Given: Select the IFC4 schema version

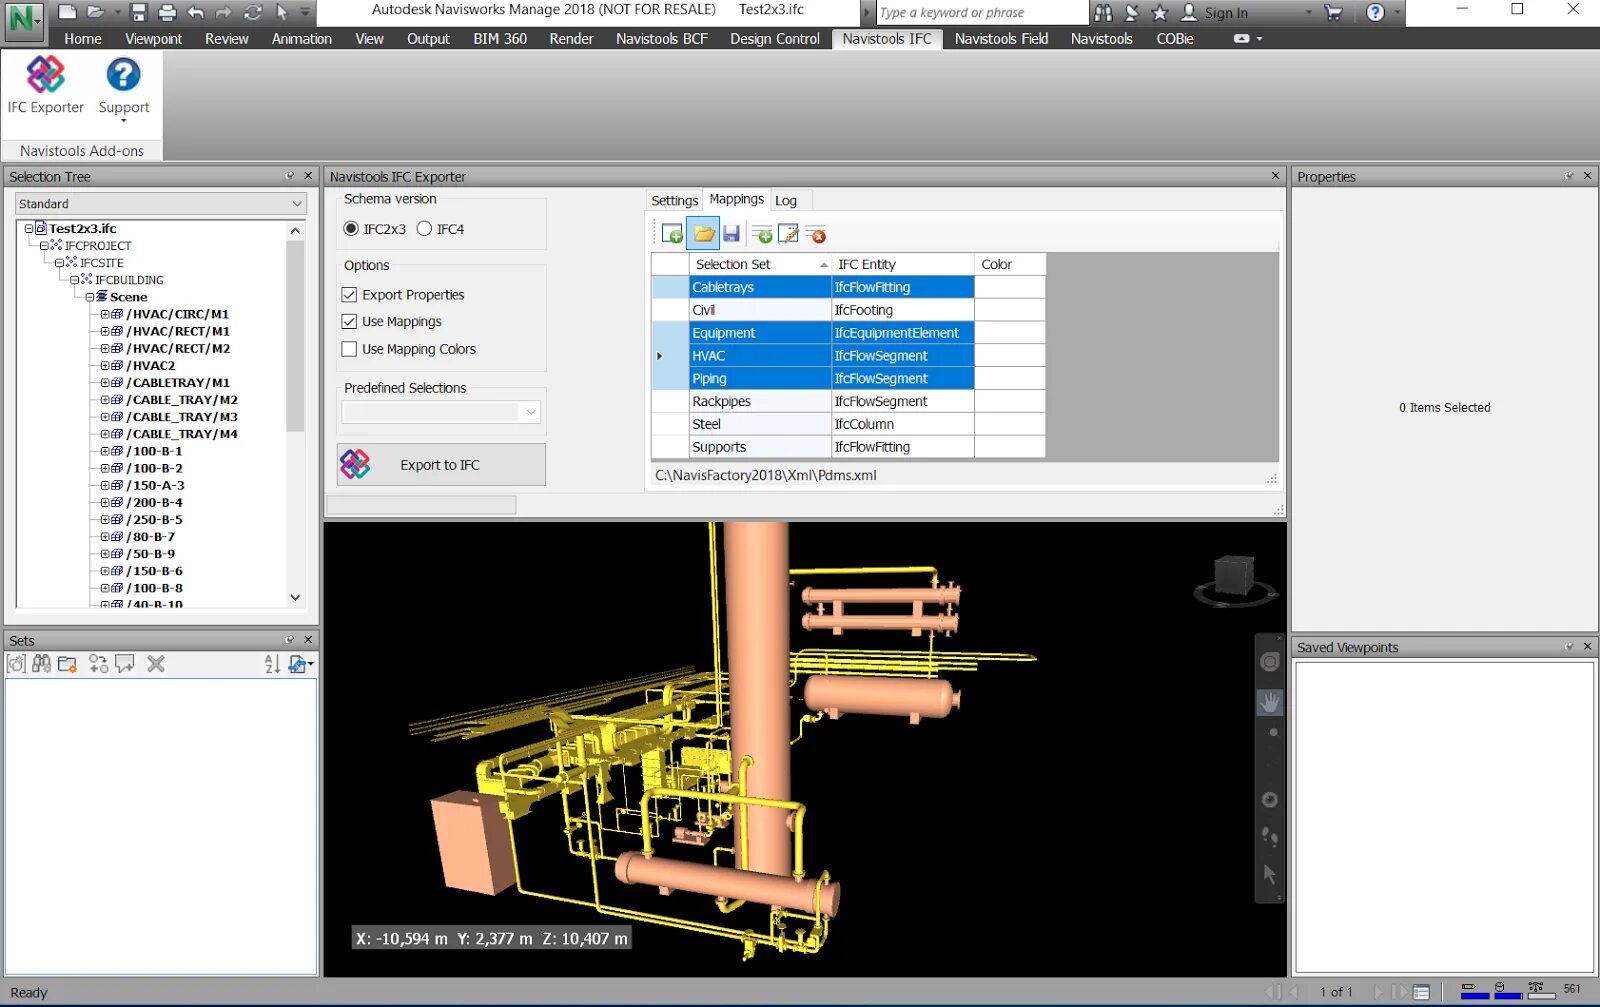Looking at the screenshot, I should point(424,229).
